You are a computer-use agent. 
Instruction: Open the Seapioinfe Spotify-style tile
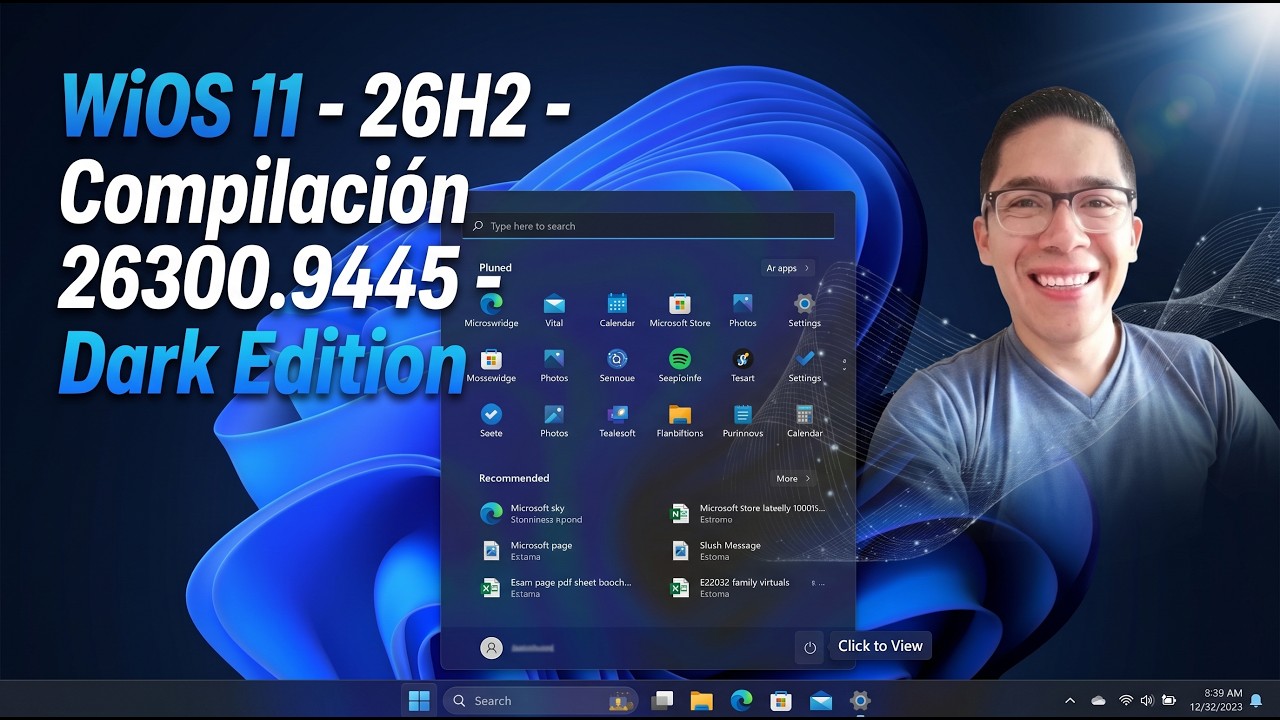click(x=680, y=365)
